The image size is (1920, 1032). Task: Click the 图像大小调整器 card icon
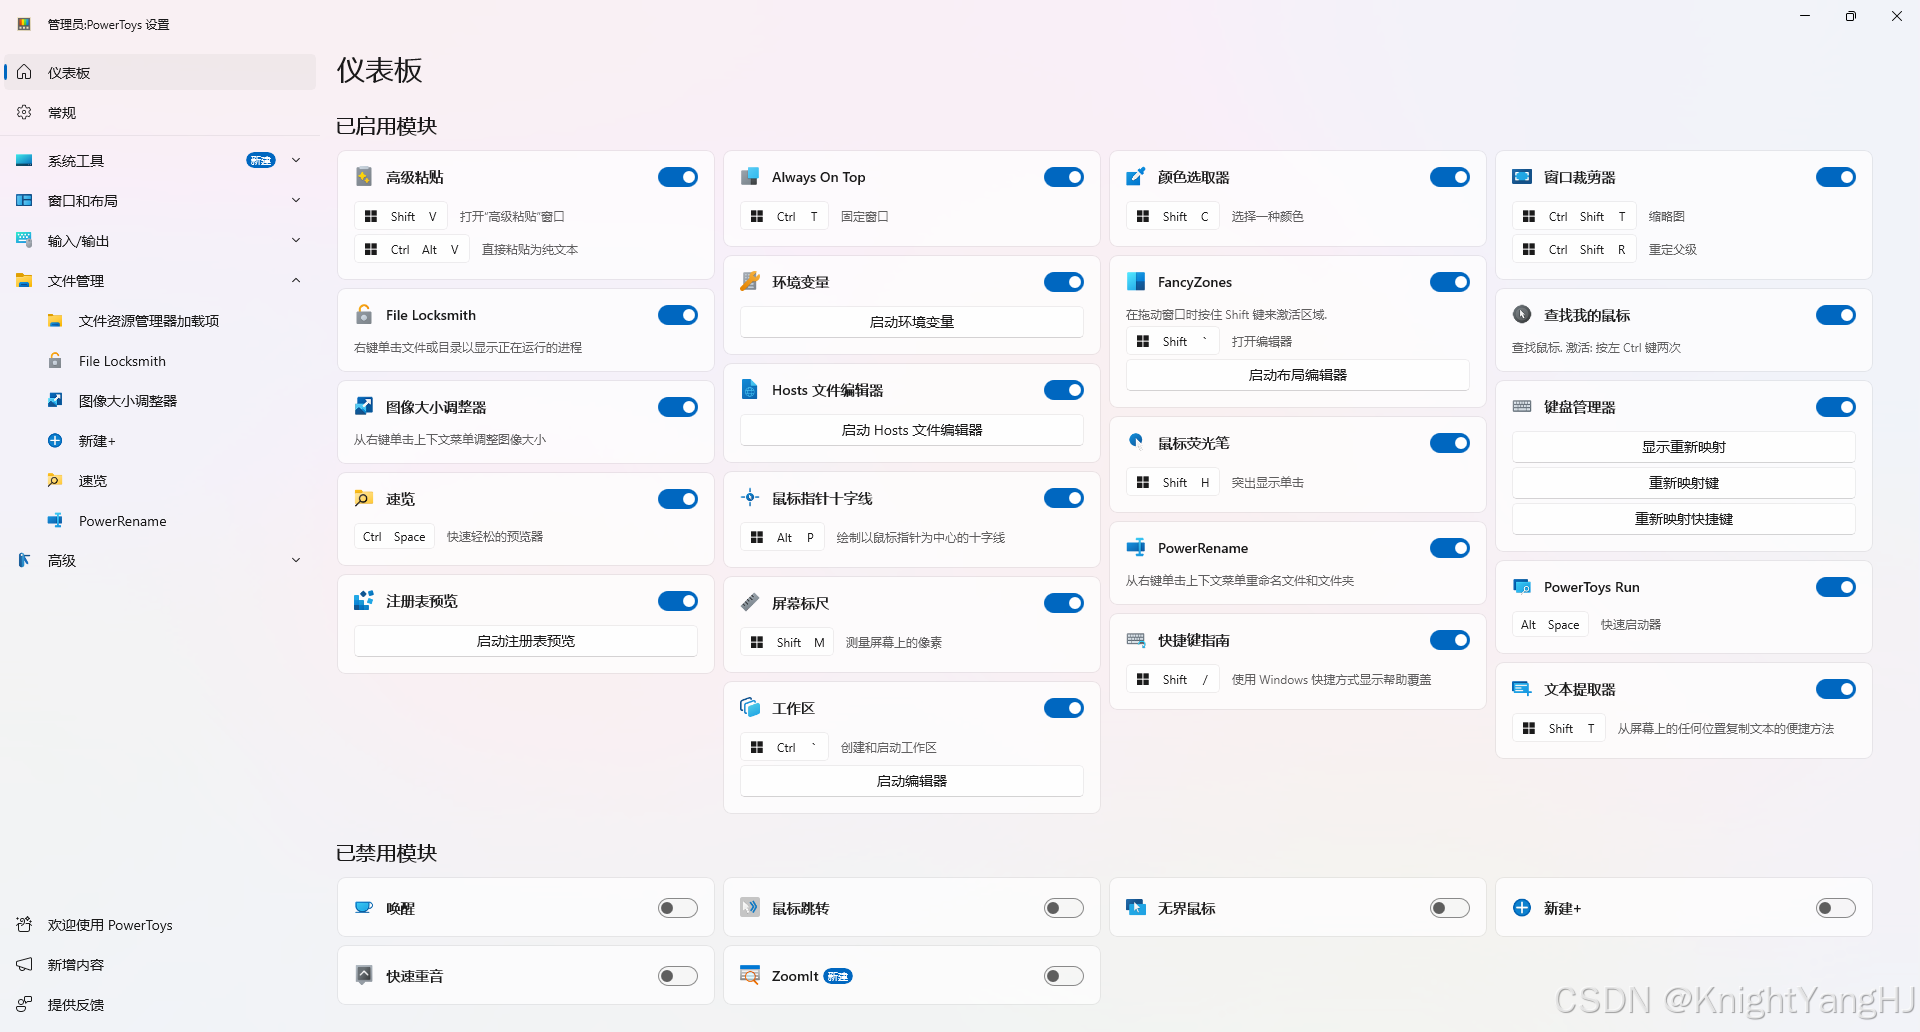click(364, 407)
